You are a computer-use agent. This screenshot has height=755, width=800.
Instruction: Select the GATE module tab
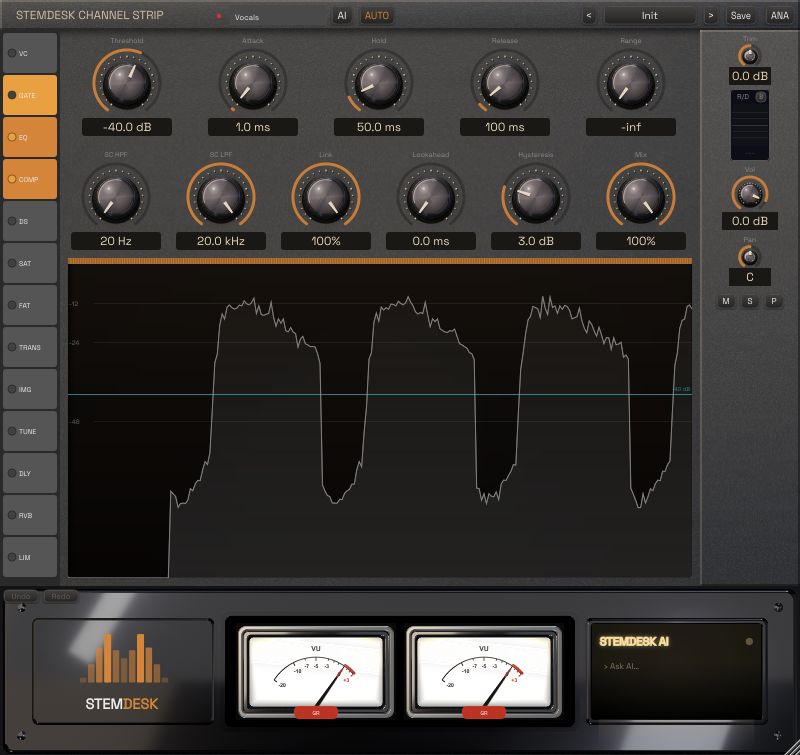tap(30, 95)
